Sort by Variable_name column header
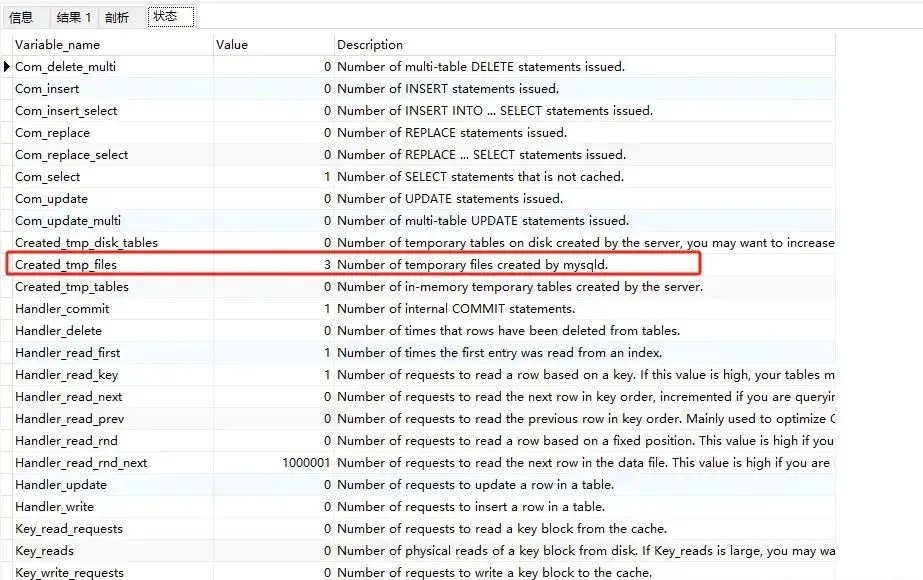The height and width of the screenshot is (580, 923). point(57,45)
